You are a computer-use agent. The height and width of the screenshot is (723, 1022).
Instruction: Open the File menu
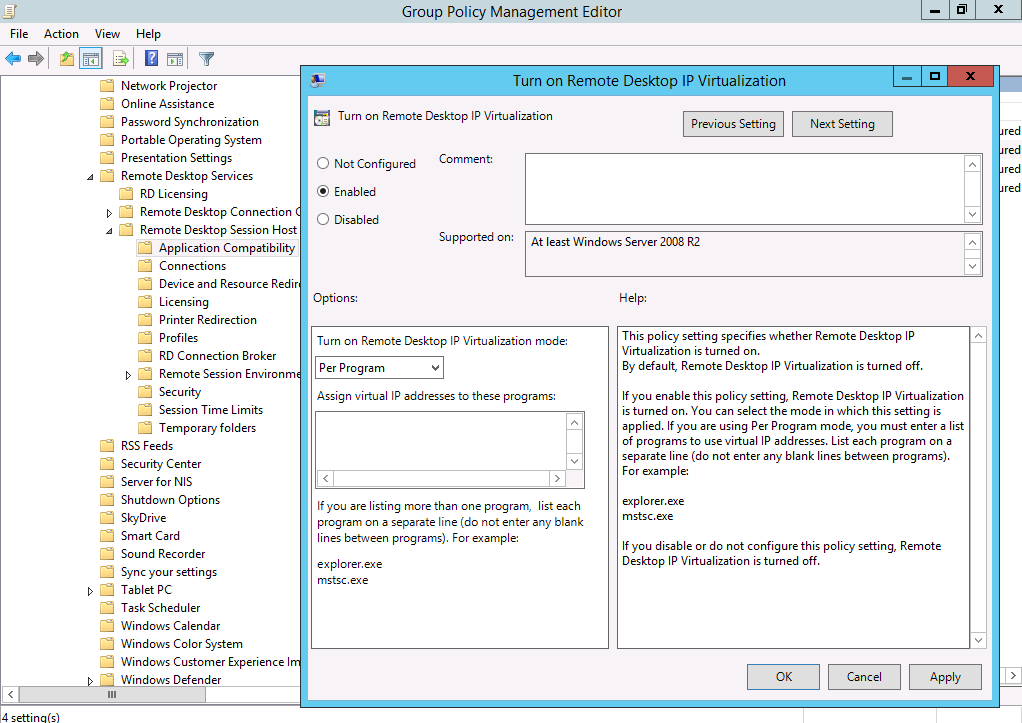point(19,34)
